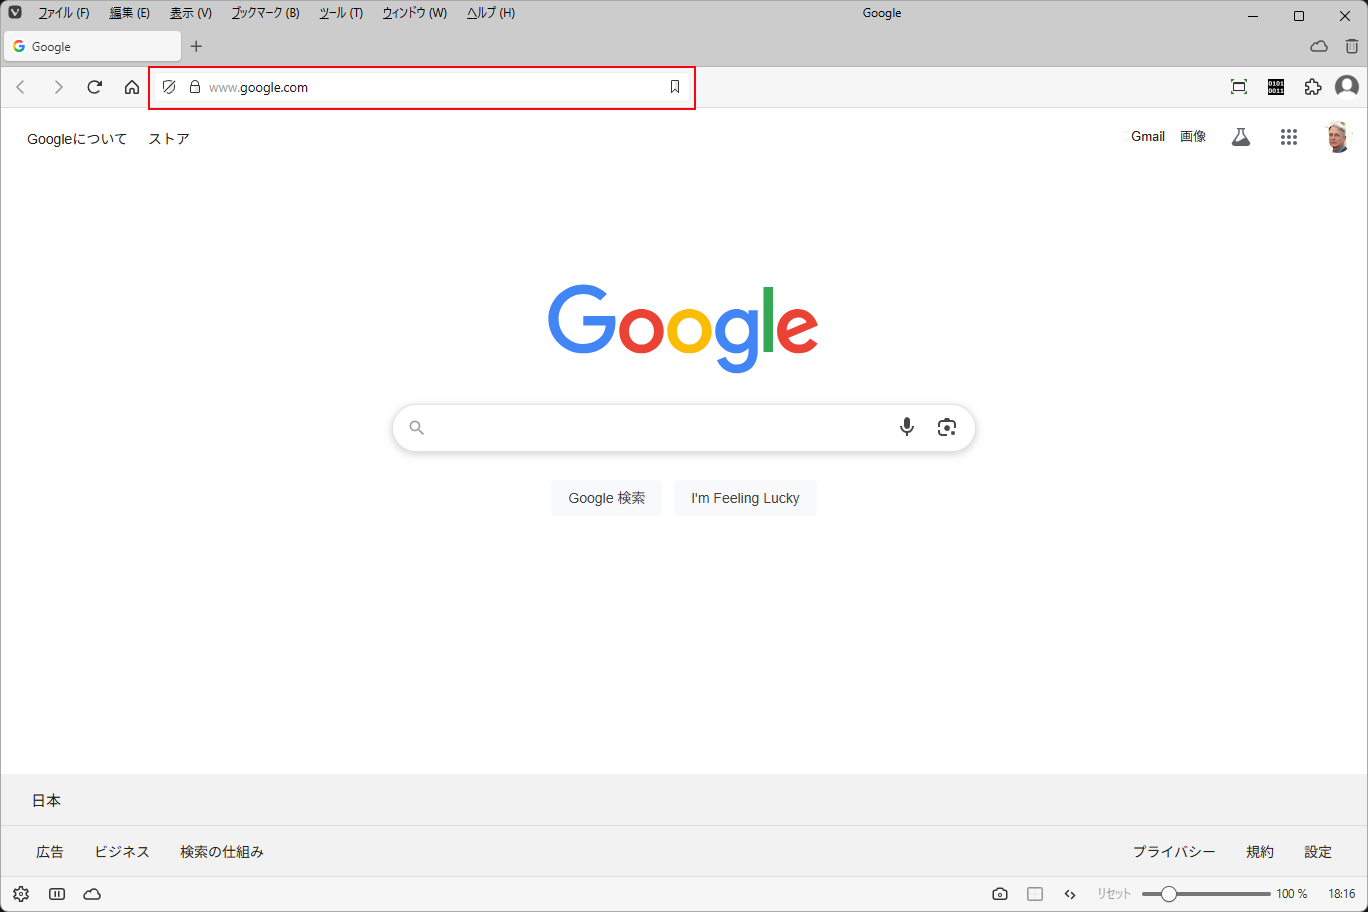This screenshot has width=1368, height=912.
Task: Close the Vivaldi window
Action: coord(1345,15)
